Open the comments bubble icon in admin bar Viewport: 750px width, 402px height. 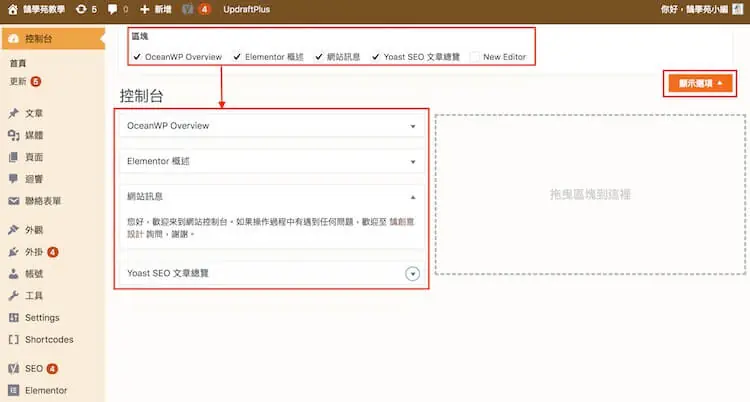(112, 9)
